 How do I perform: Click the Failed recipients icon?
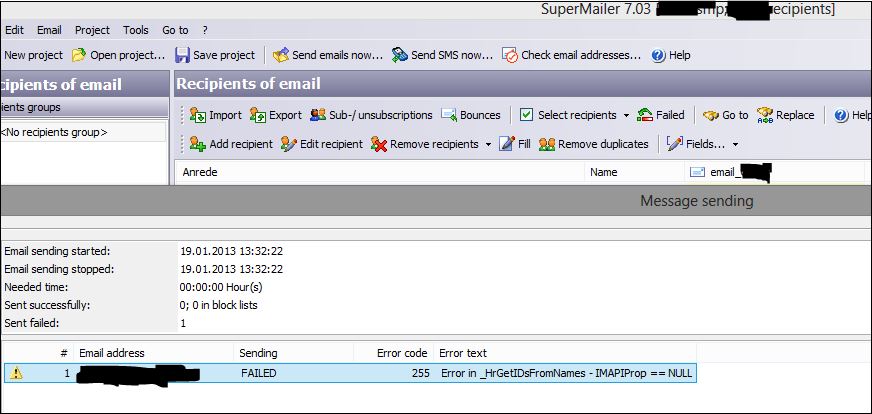tap(645, 115)
